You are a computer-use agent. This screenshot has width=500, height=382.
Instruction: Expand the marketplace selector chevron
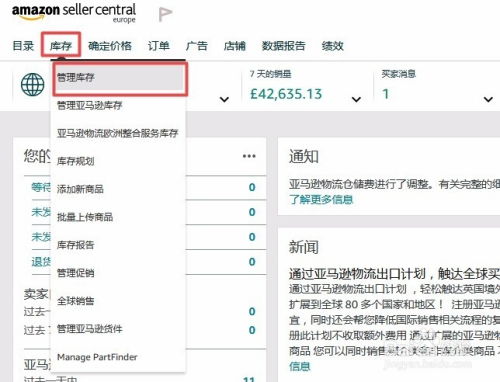click(x=224, y=99)
